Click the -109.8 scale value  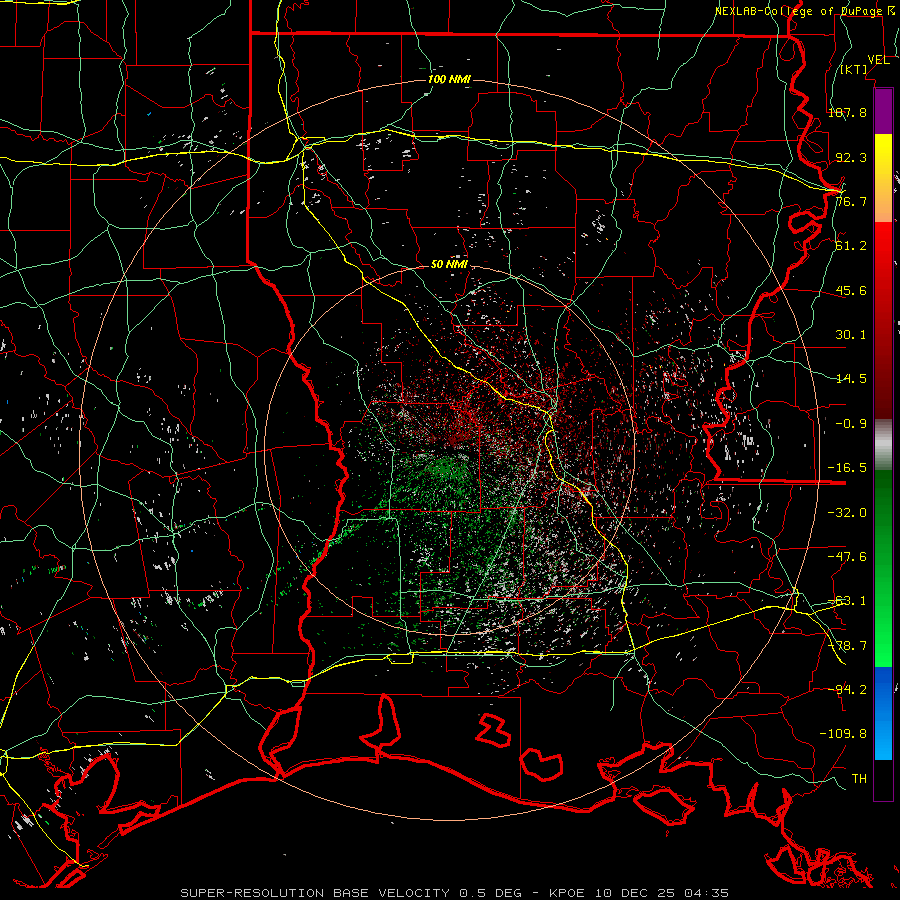coord(843,734)
